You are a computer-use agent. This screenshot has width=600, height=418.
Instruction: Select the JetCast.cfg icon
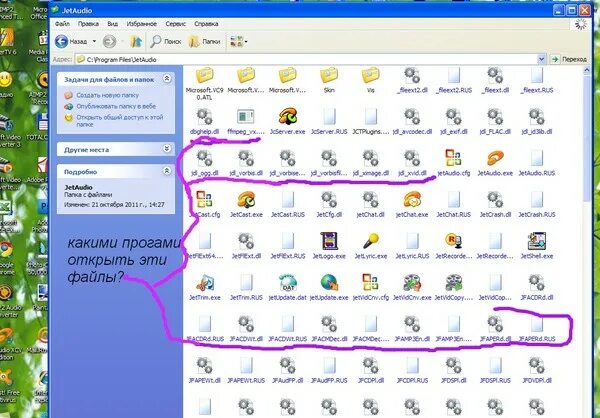[204, 199]
